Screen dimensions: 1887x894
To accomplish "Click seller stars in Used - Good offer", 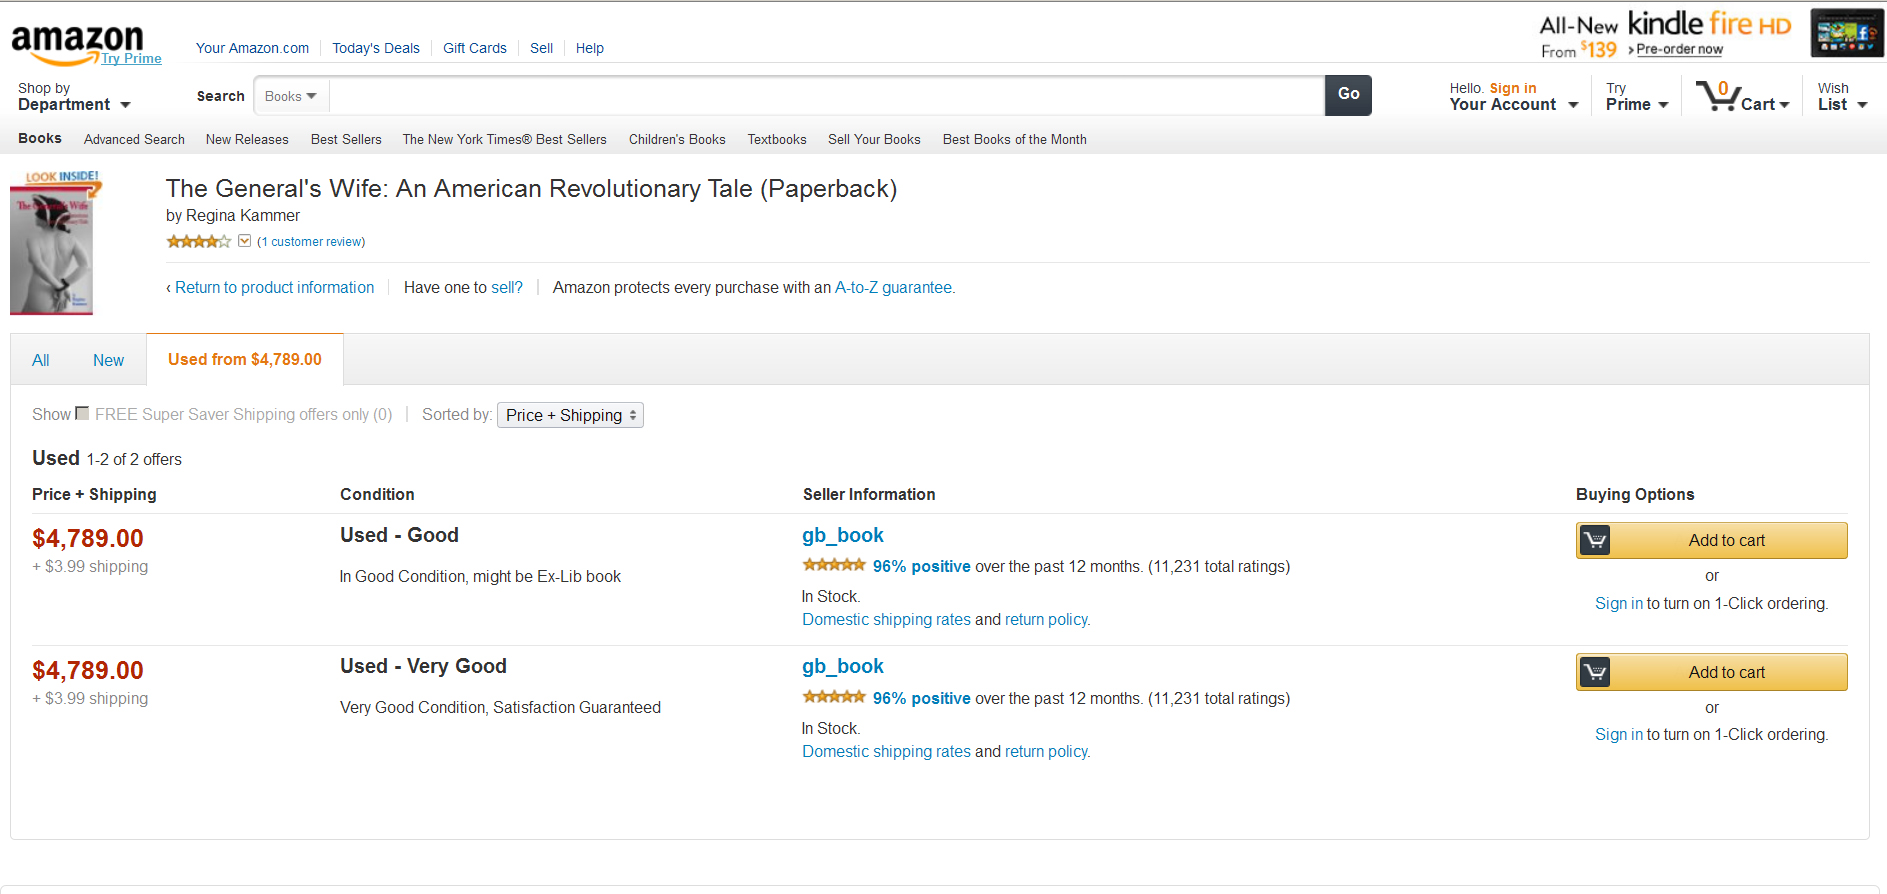I will click(x=834, y=565).
